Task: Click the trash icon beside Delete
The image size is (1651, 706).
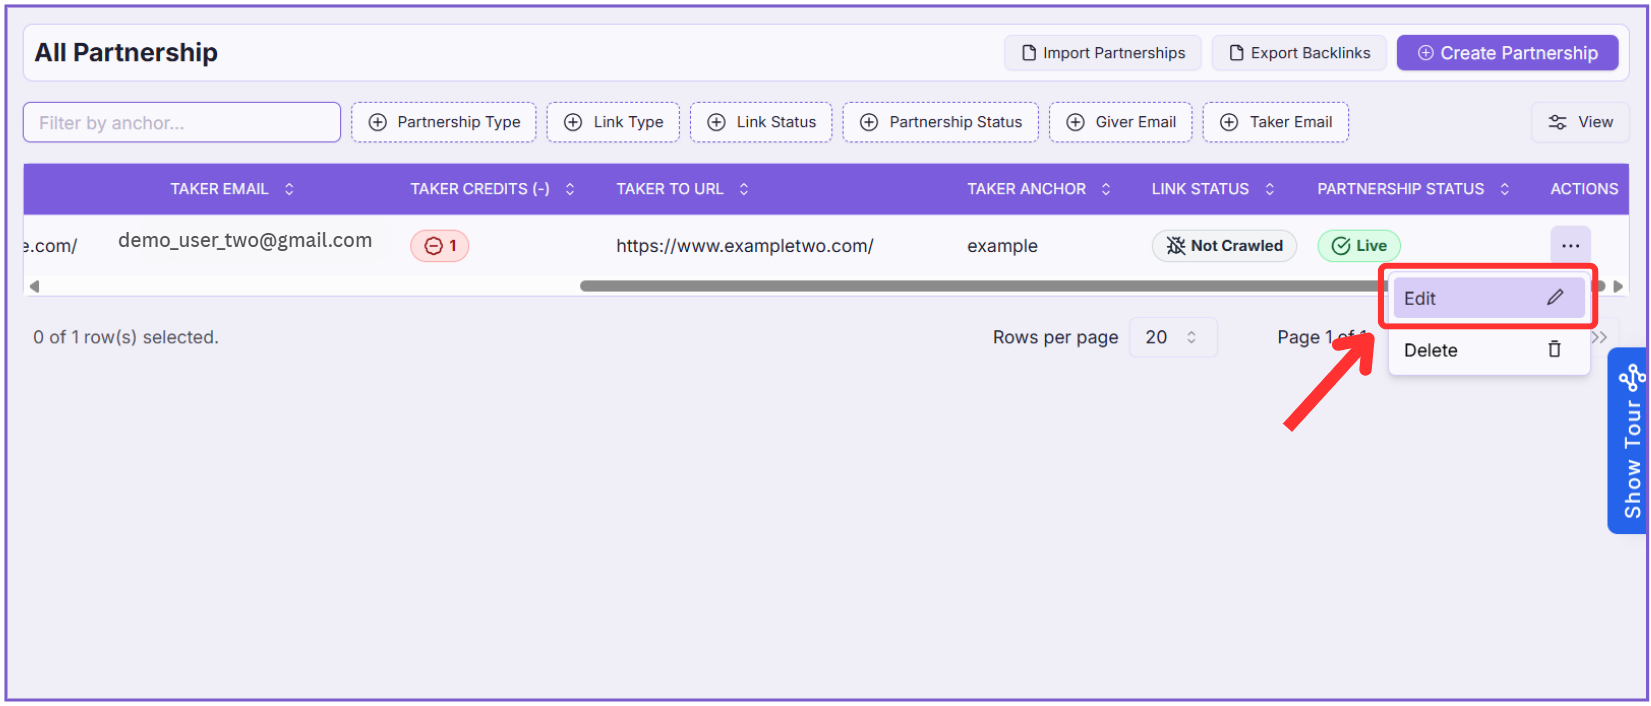Action: [x=1554, y=349]
